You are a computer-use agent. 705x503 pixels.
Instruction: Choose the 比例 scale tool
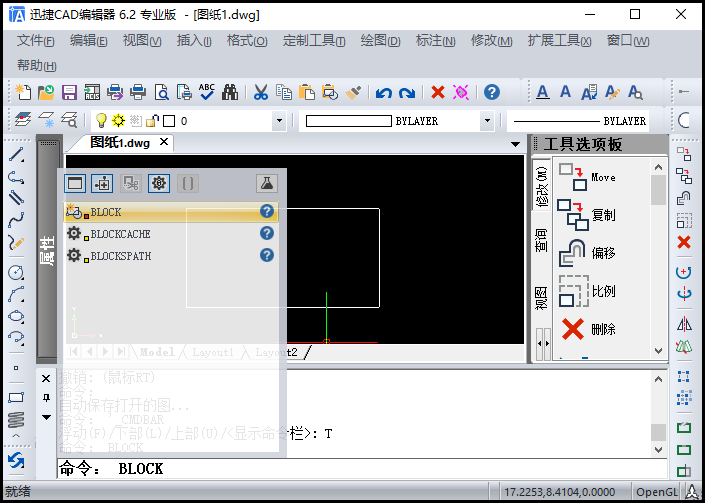587,291
